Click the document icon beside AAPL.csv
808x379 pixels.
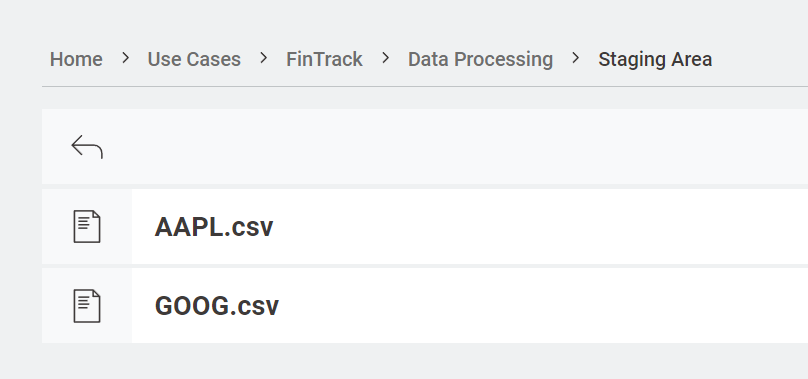pos(87,226)
